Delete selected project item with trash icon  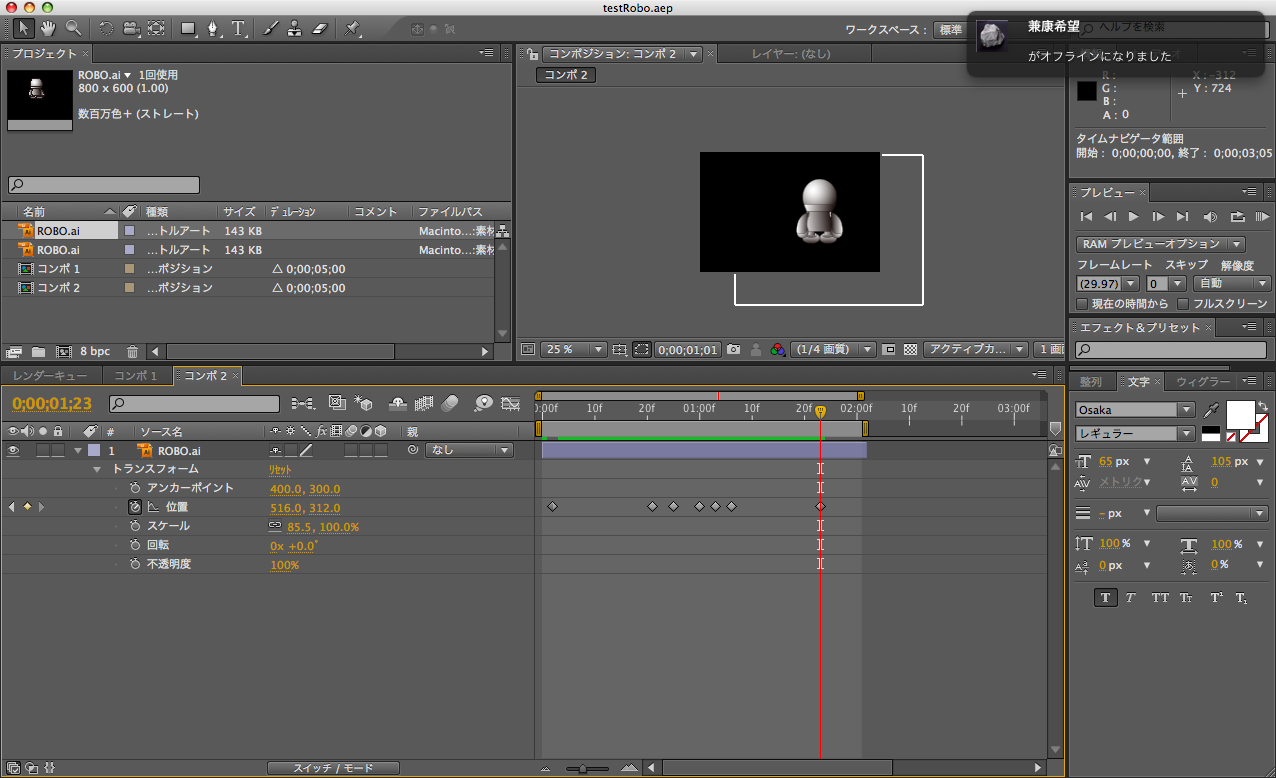point(132,352)
